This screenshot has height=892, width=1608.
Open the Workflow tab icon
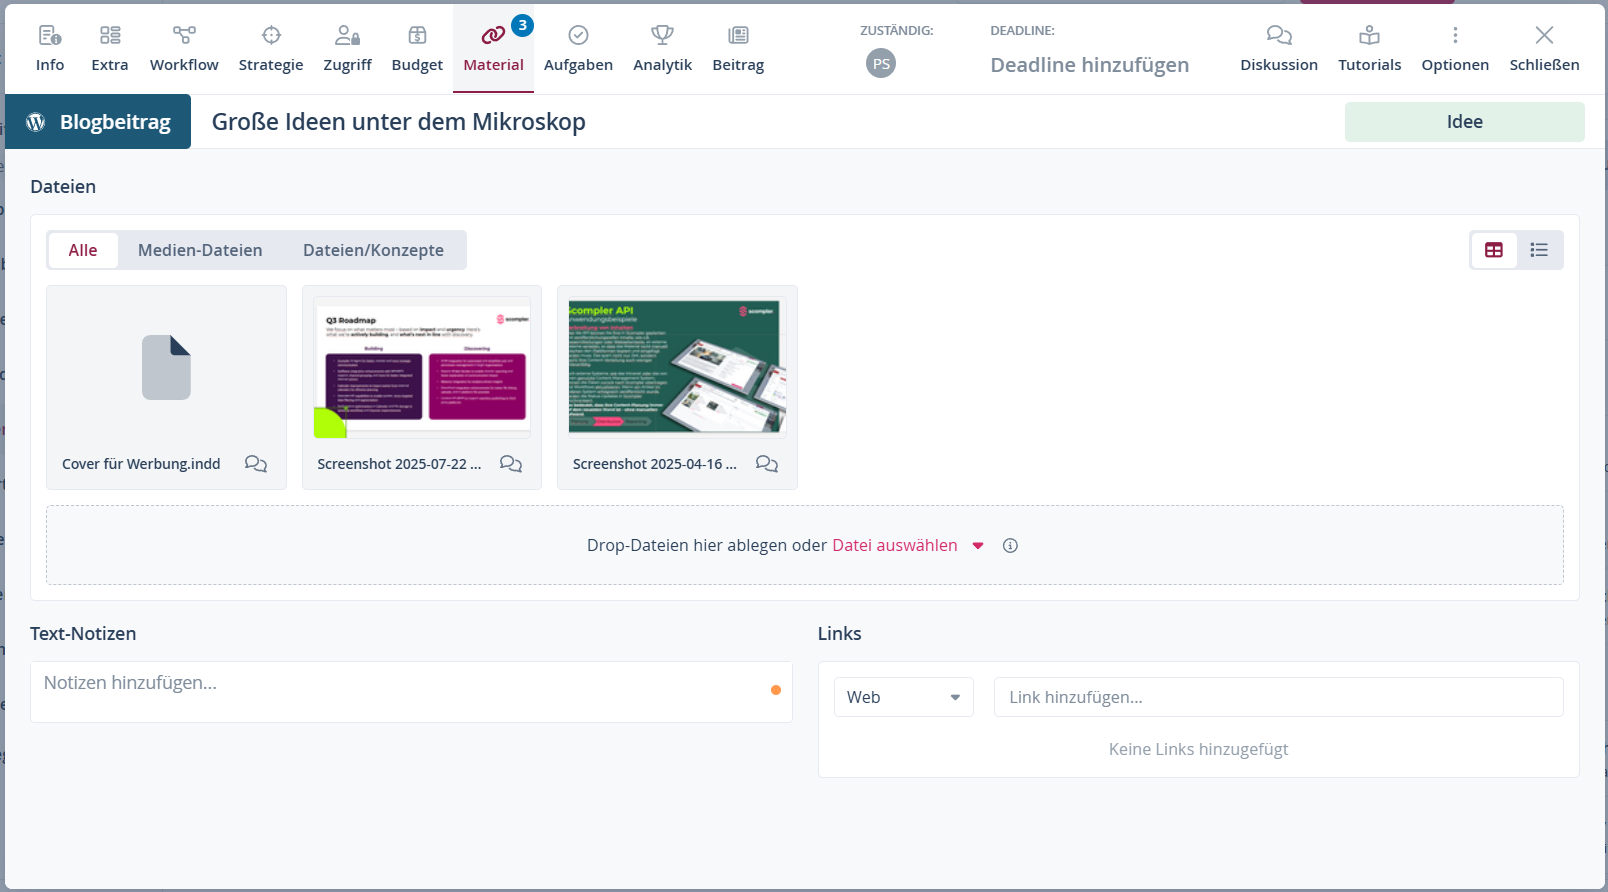pyautogui.click(x=184, y=36)
